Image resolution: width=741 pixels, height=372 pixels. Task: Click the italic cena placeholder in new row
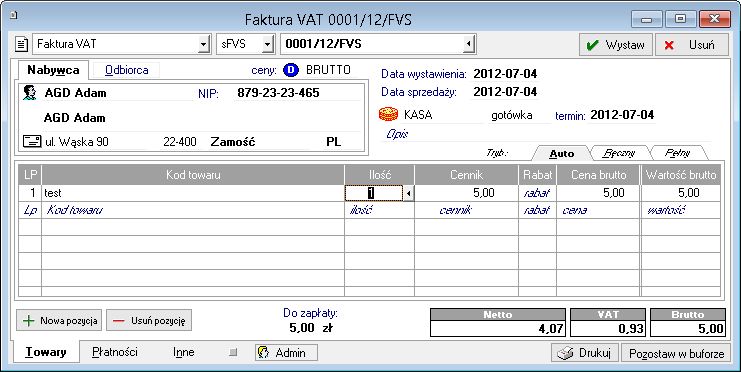(x=575, y=210)
